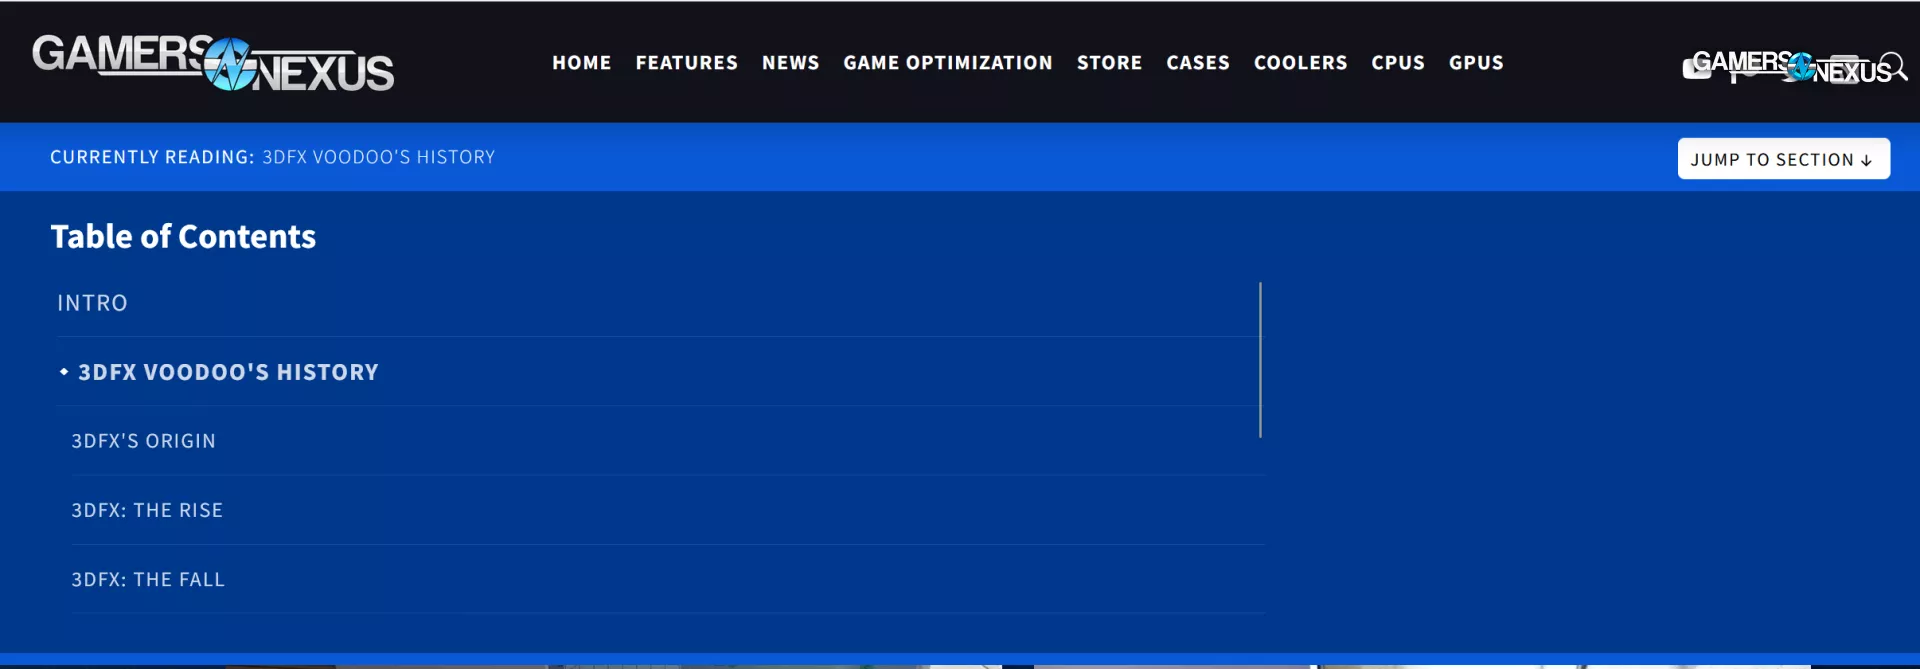Go to the GPUs category

(x=1476, y=62)
